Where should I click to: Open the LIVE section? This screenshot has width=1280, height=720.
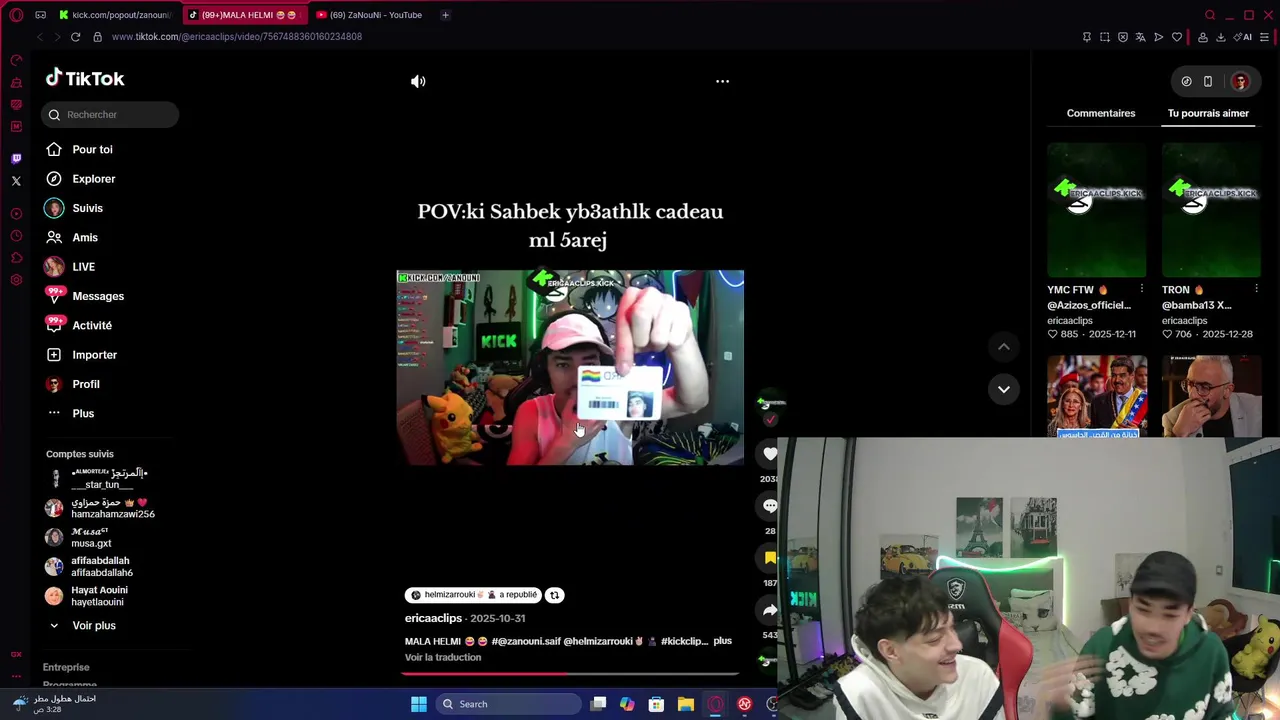click(x=83, y=267)
